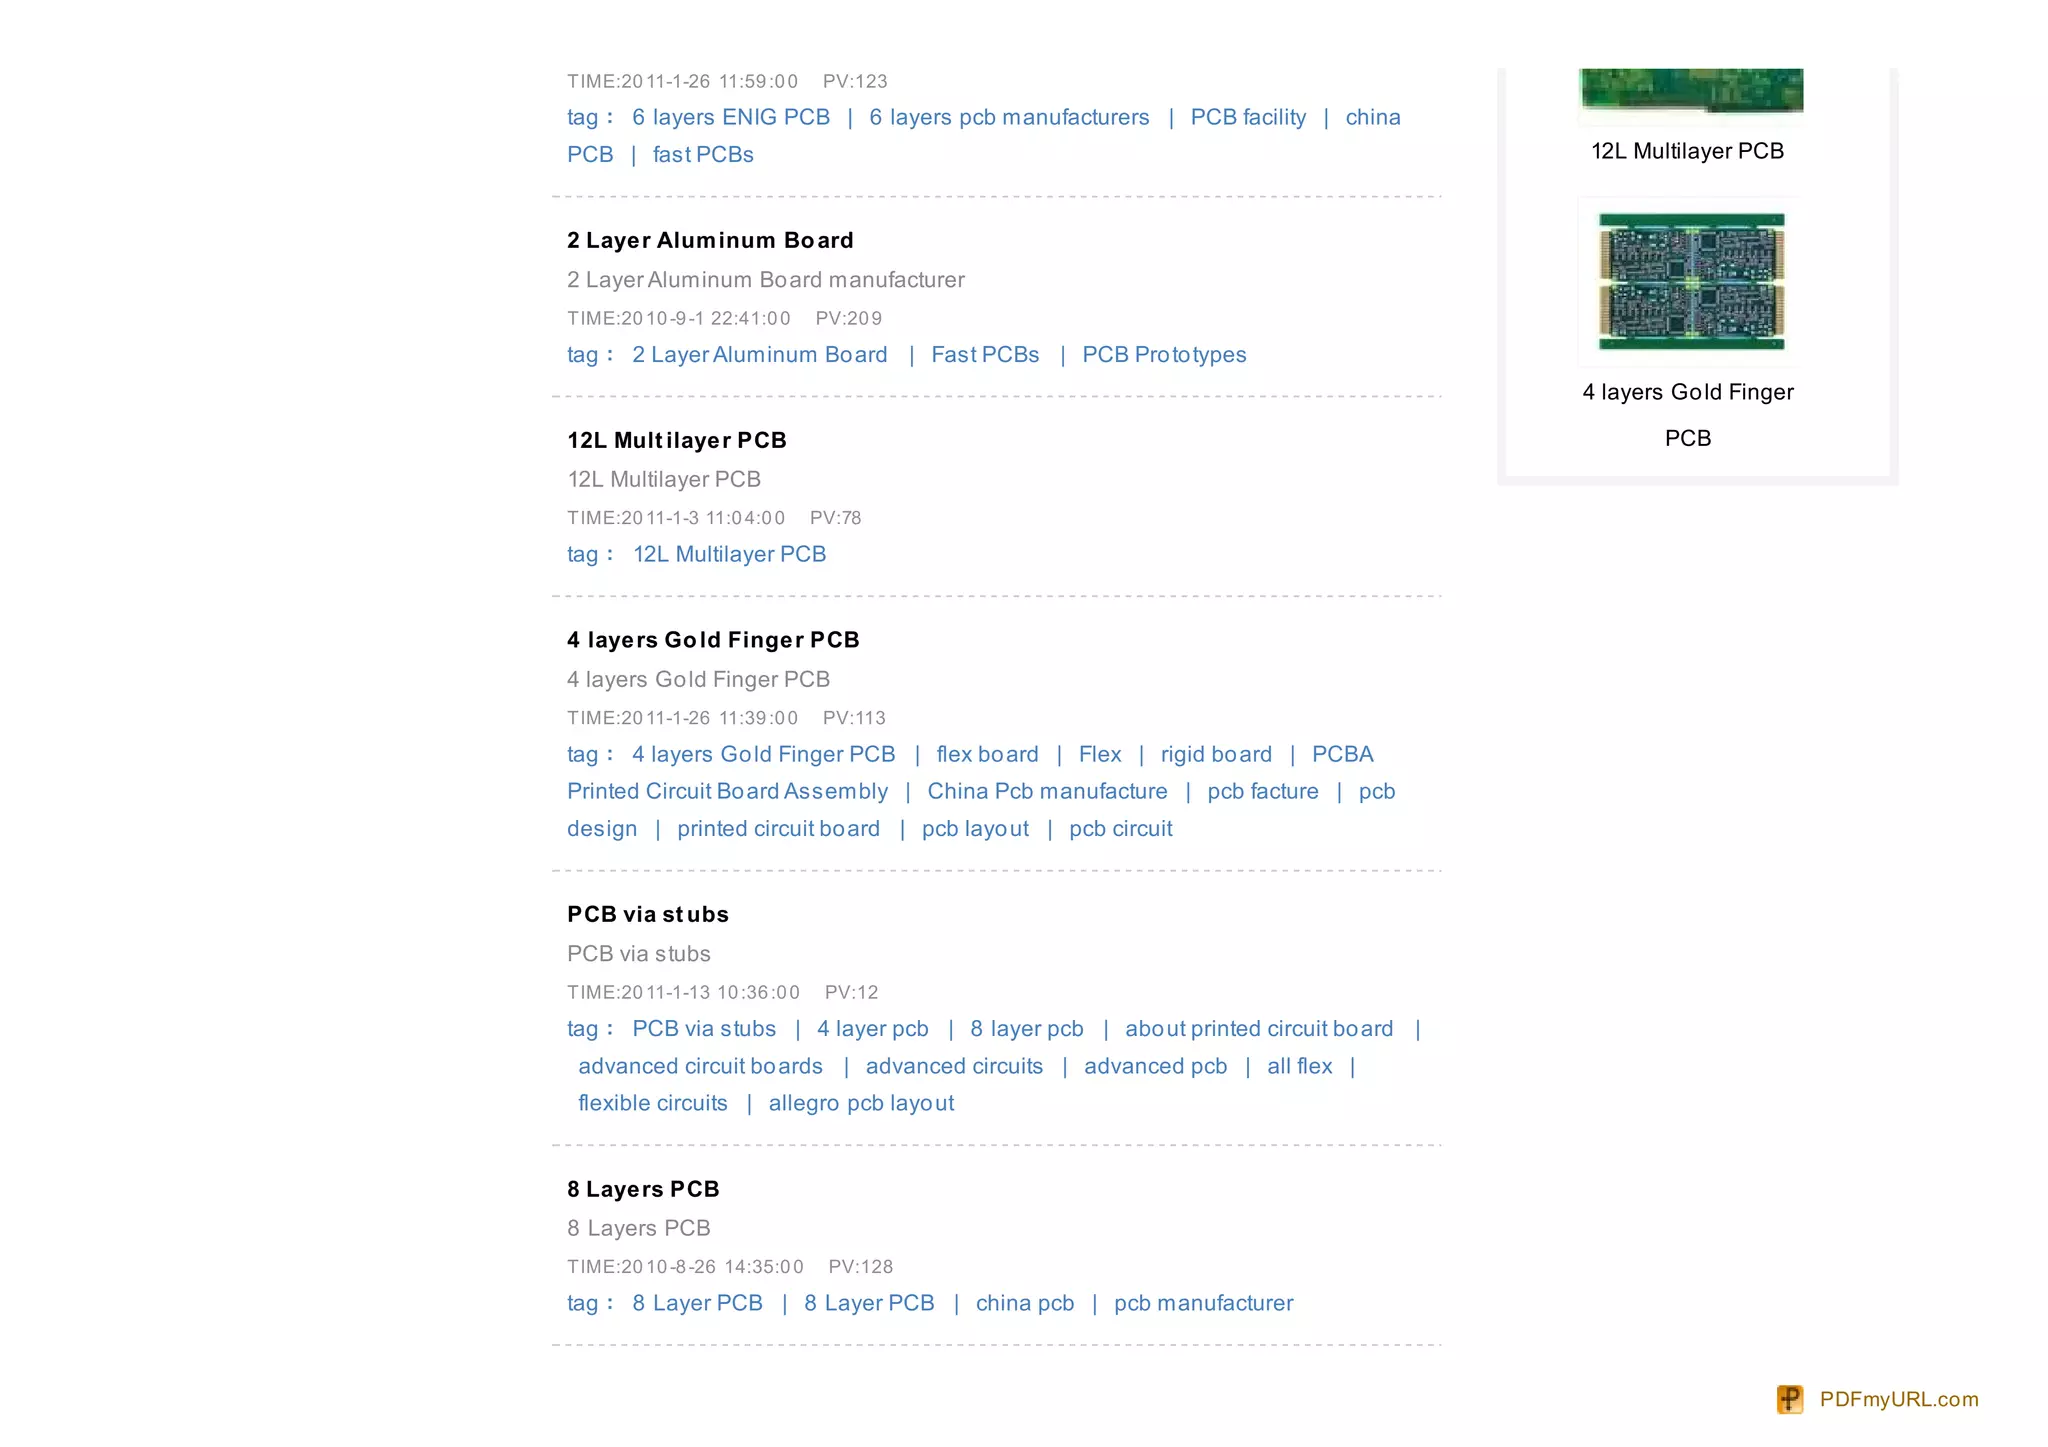Select the 'PCB facility' tag link
This screenshot has height=1447, width=2048.
[x=1248, y=117]
